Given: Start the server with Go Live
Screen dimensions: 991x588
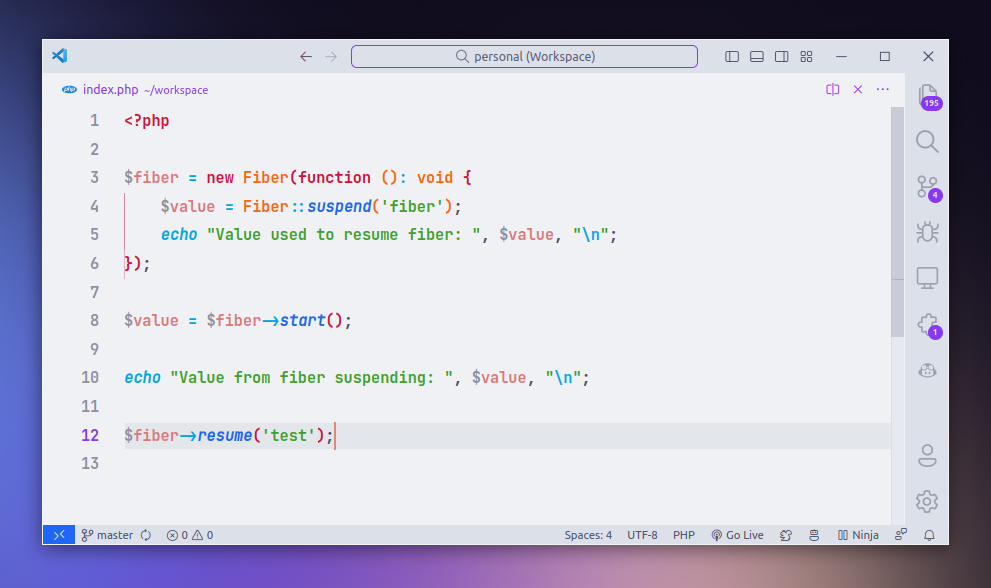Looking at the screenshot, I should 737,535.
